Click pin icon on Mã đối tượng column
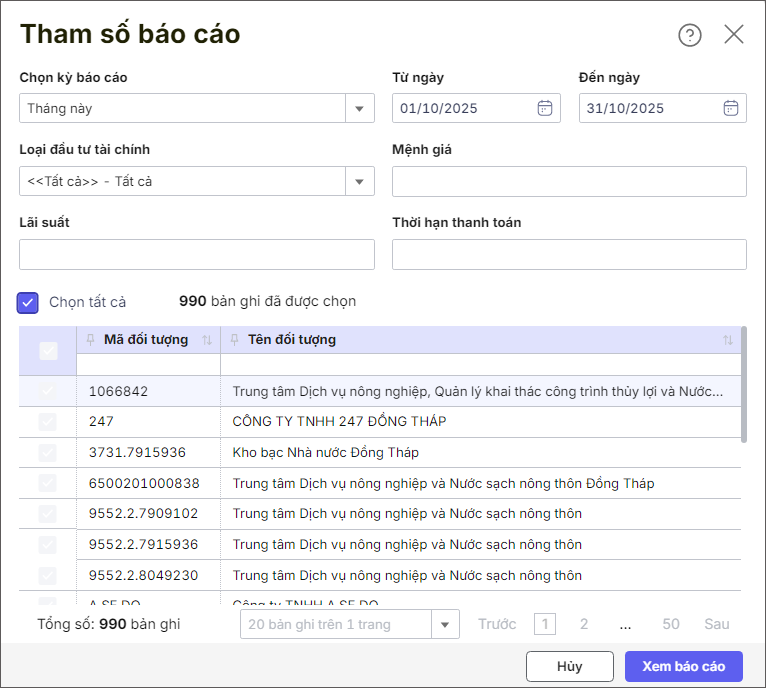The width and height of the screenshot is (766, 688). coord(91,340)
